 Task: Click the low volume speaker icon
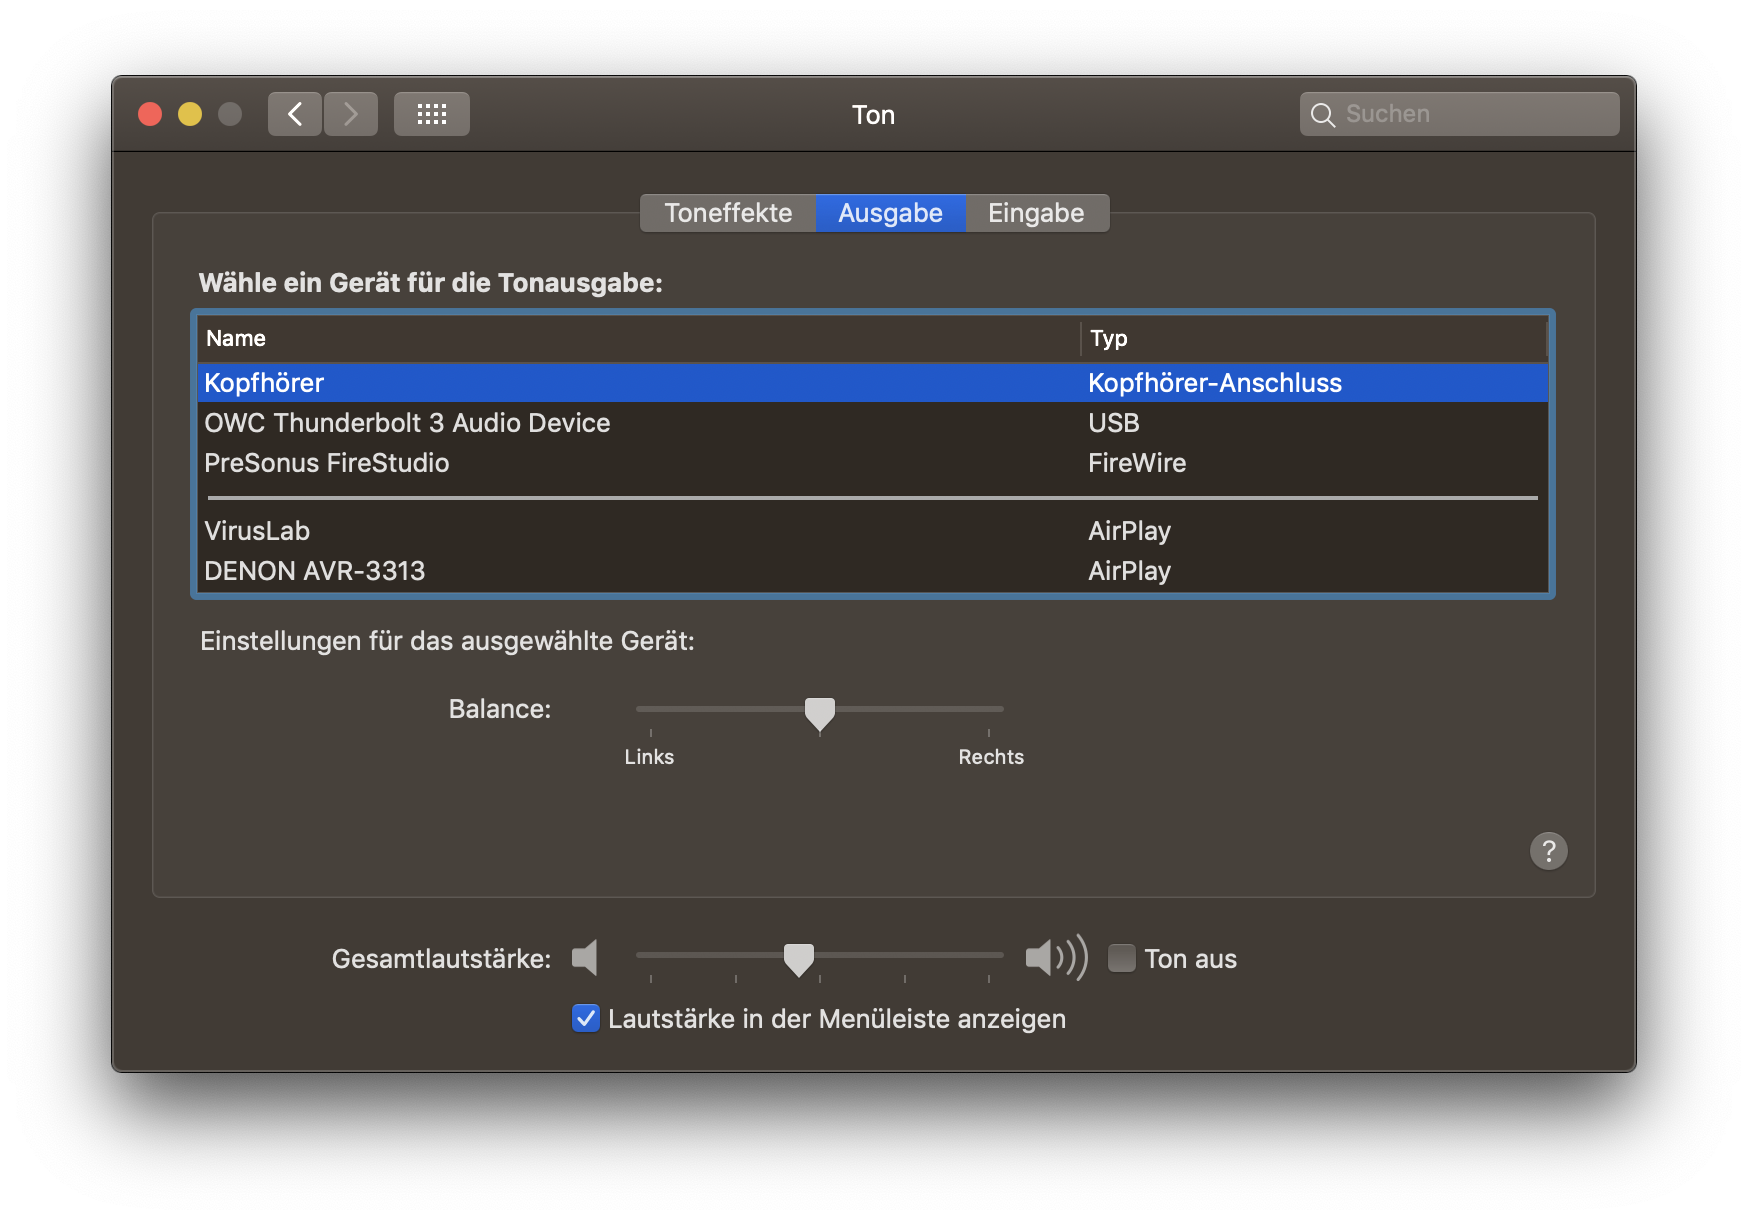(x=585, y=958)
